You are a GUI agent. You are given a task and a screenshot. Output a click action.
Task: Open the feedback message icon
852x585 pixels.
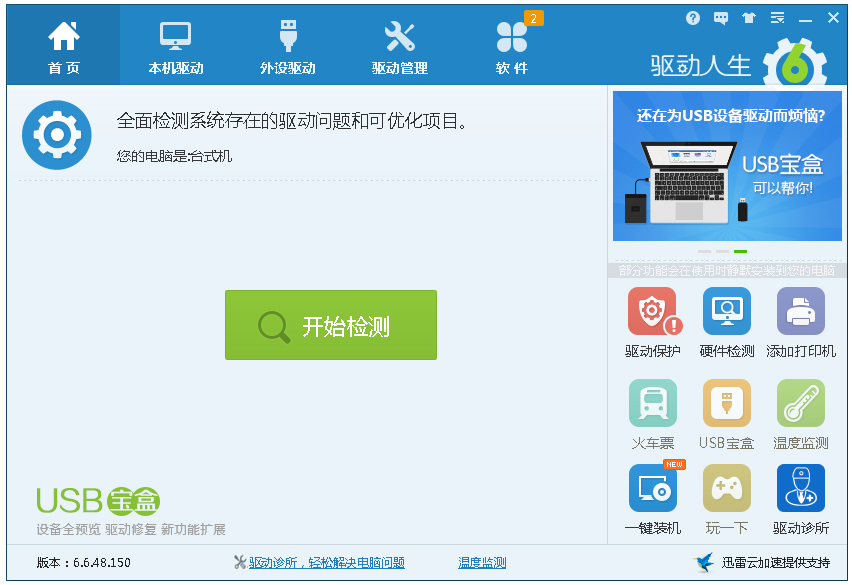[721, 18]
